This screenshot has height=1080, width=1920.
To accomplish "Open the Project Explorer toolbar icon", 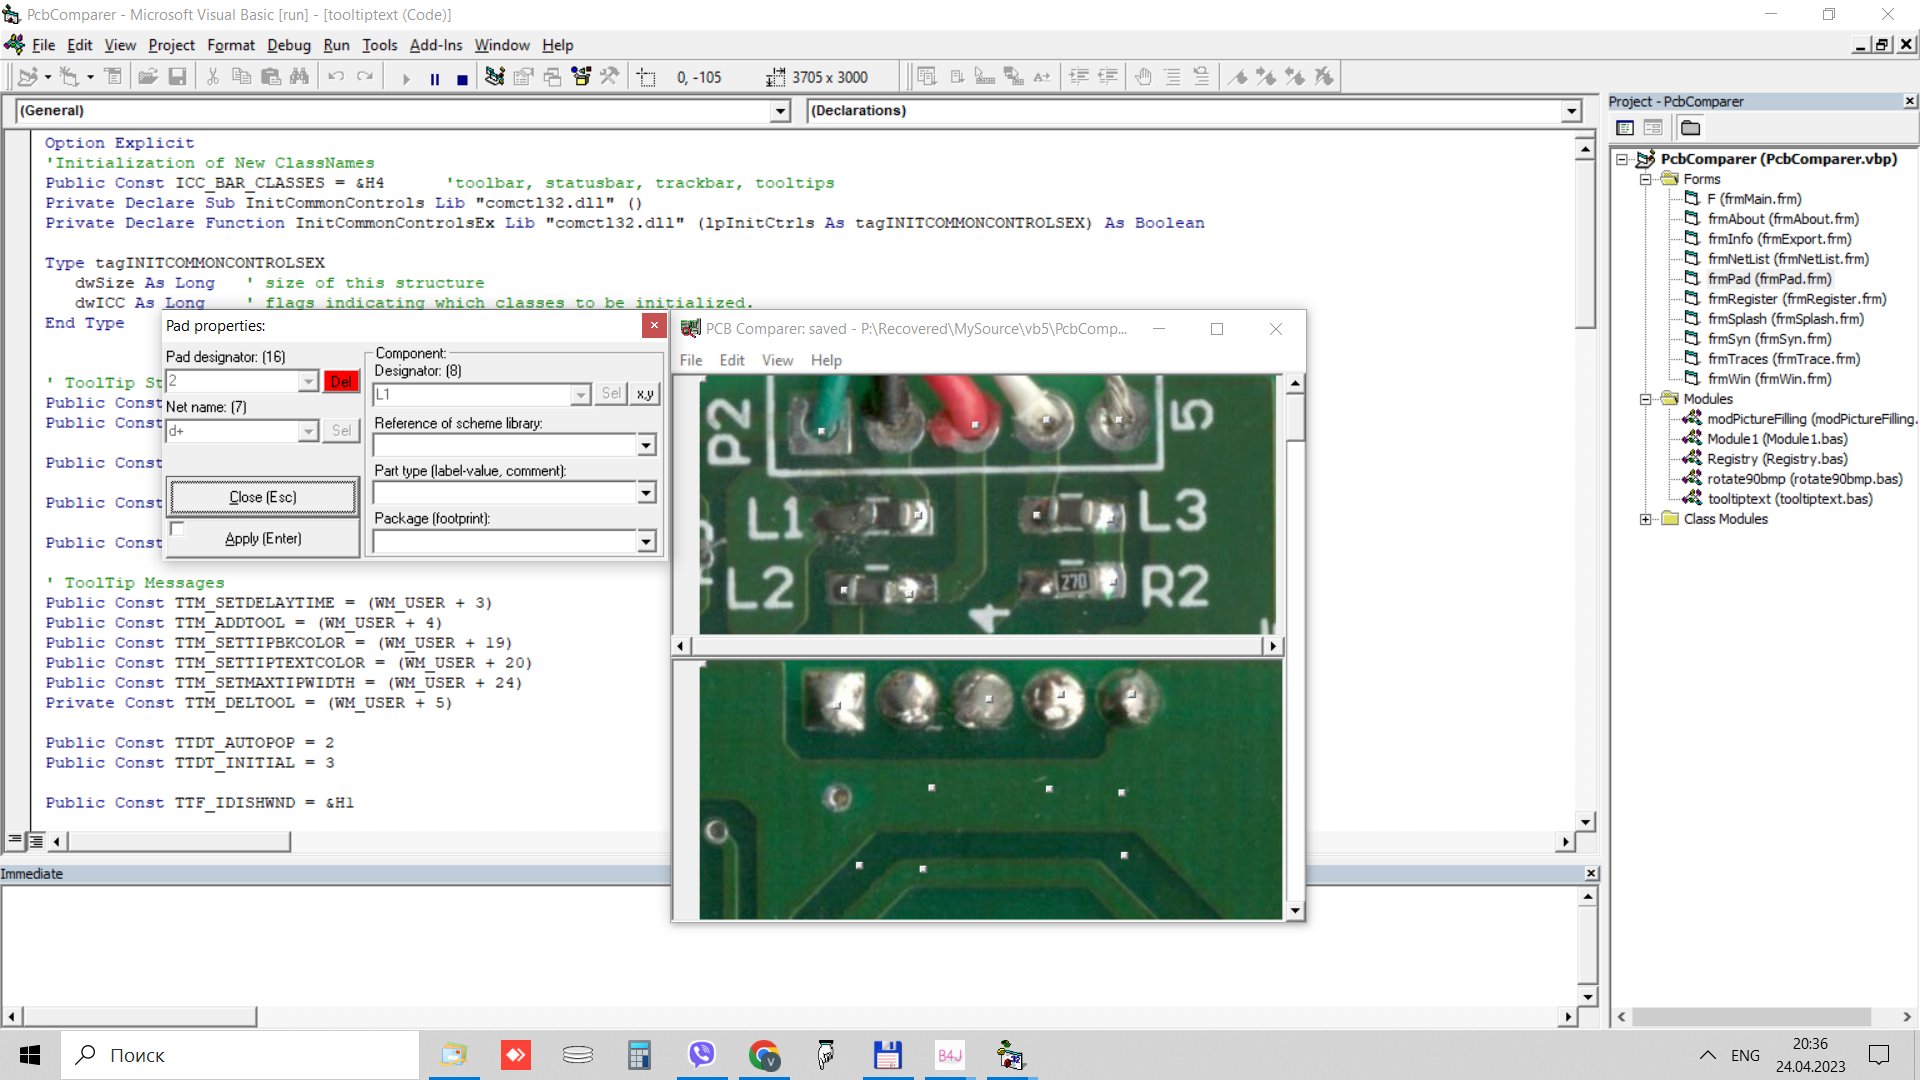I will click(x=494, y=77).
